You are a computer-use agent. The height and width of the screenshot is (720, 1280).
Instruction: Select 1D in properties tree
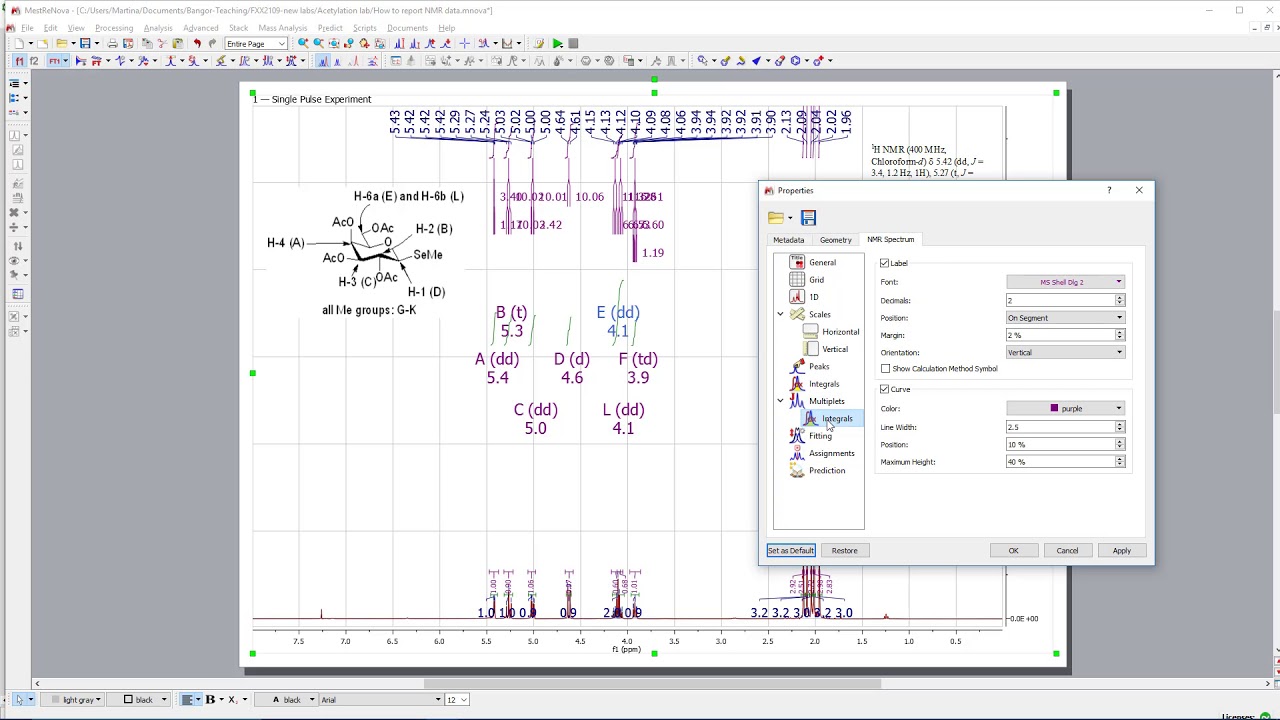814,297
